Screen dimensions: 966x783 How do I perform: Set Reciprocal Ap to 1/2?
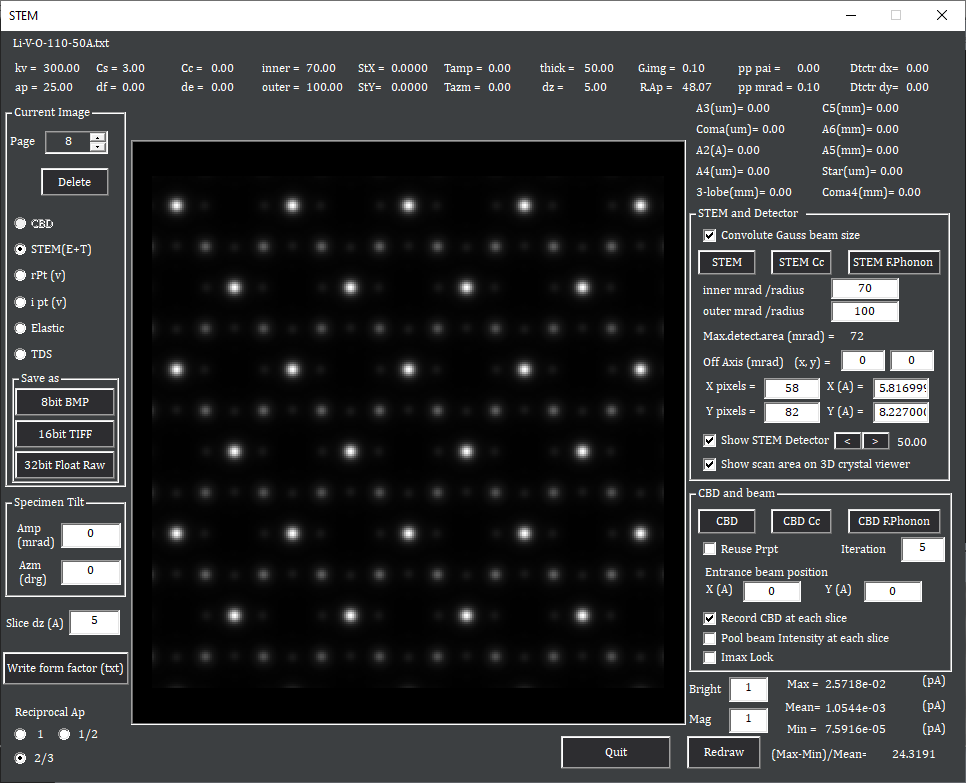pyautogui.click(x=64, y=734)
